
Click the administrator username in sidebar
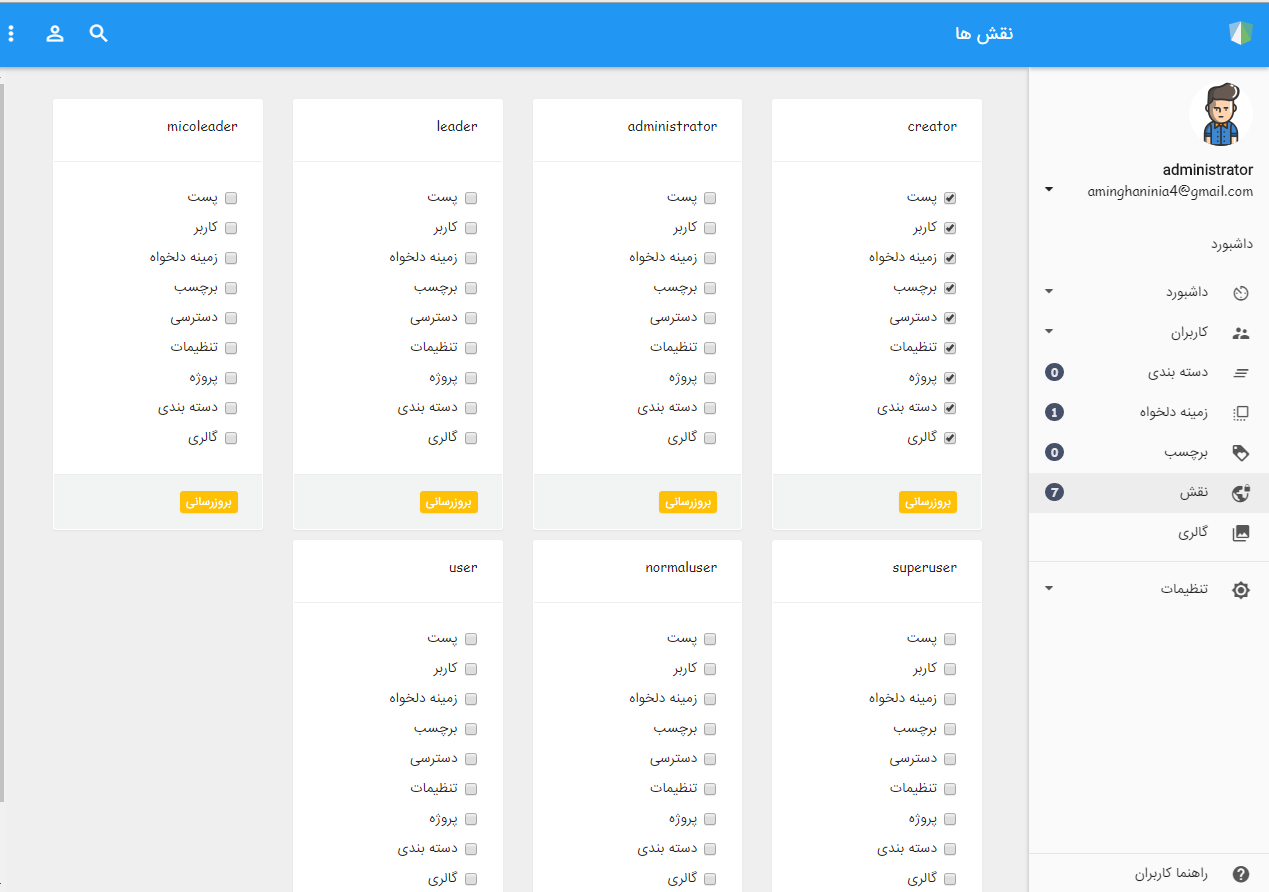(x=1208, y=170)
